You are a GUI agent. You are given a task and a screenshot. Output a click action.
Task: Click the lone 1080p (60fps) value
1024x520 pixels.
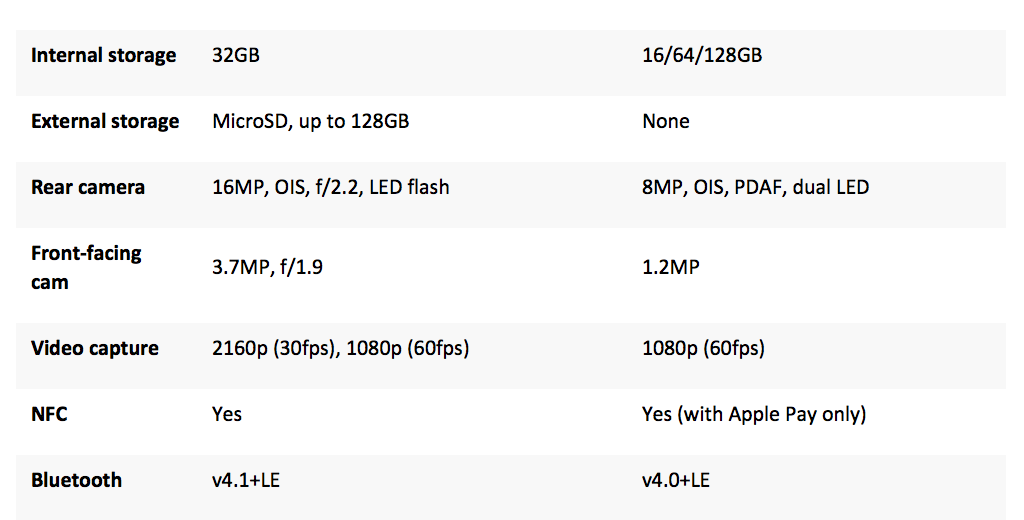704,349
